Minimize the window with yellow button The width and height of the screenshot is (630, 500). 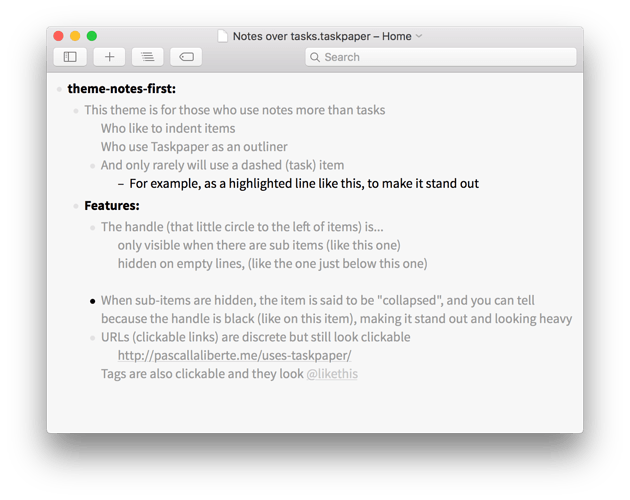coord(75,36)
